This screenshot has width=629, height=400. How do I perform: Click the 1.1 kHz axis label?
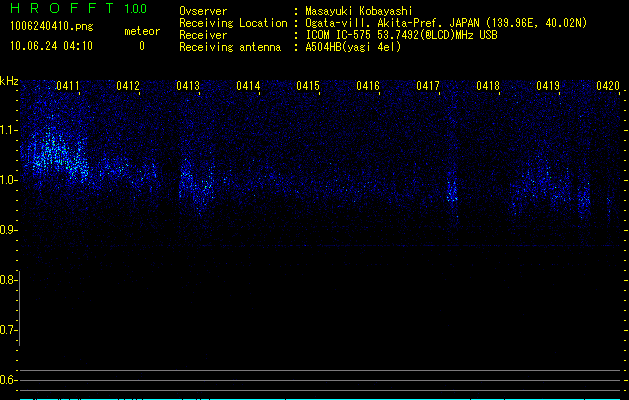8,130
